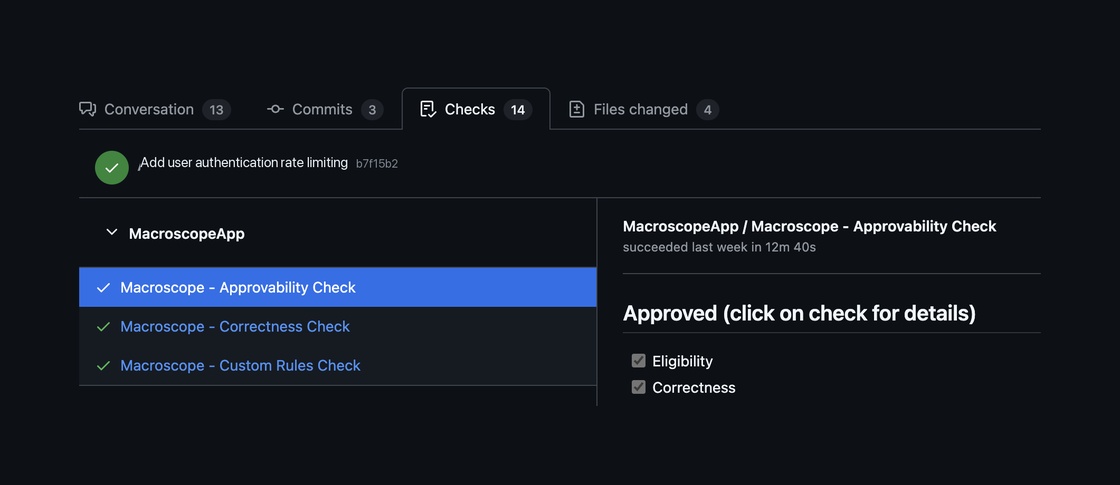
Task: Click the Files changed diff icon
Action: coord(577,109)
